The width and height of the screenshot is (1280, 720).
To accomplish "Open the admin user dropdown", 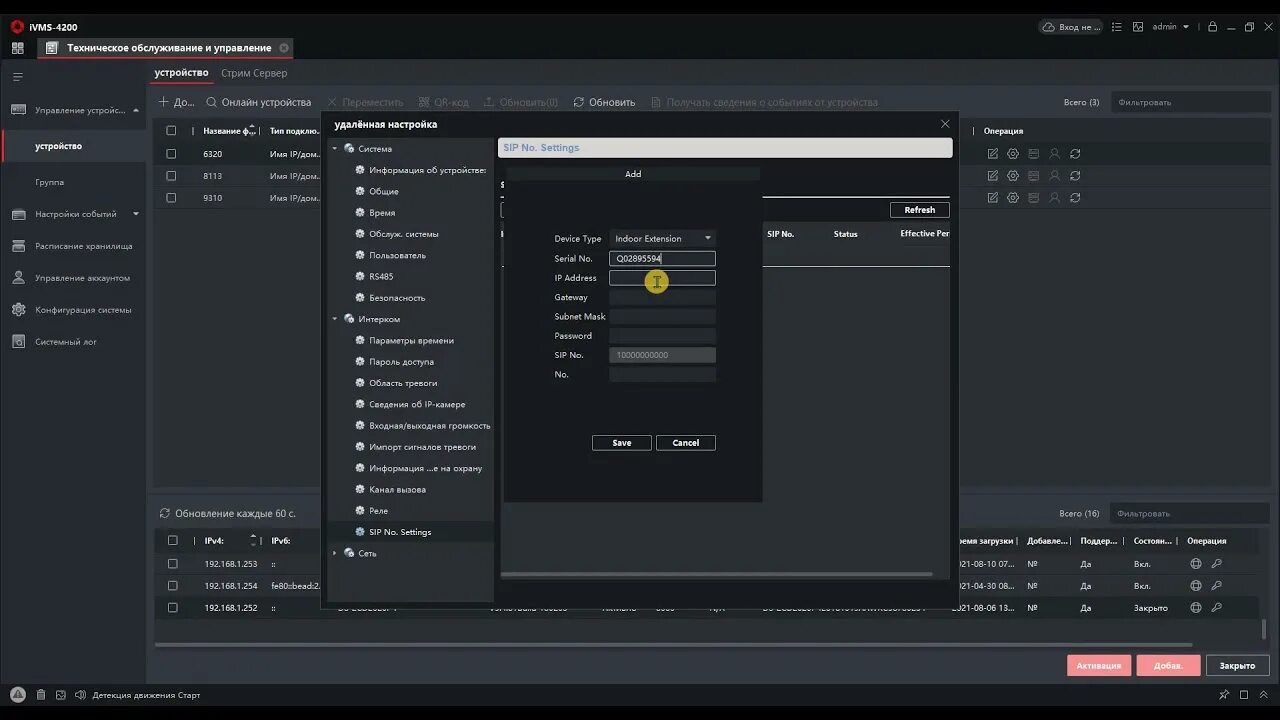I will (x=1170, y=27).
